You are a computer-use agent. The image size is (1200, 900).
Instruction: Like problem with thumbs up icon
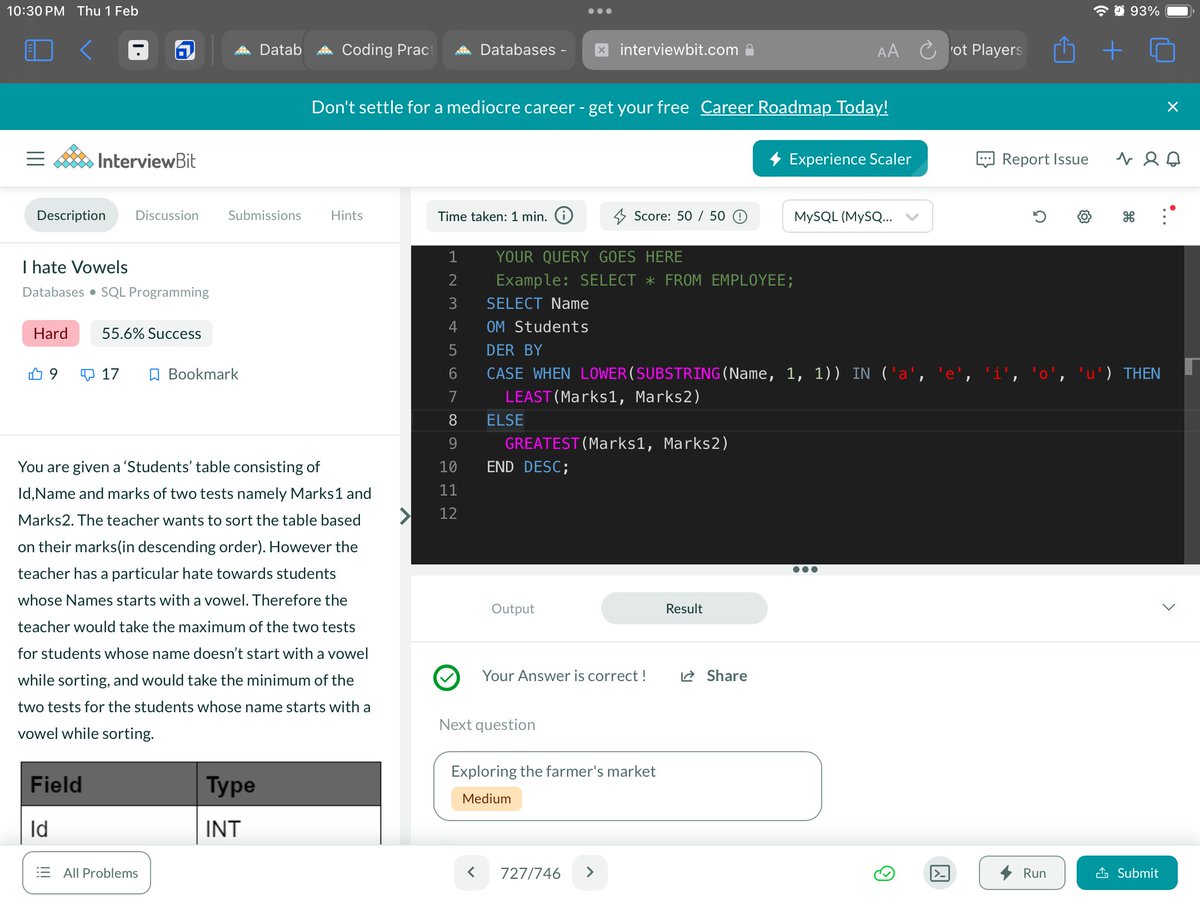[x=36, y=374]
